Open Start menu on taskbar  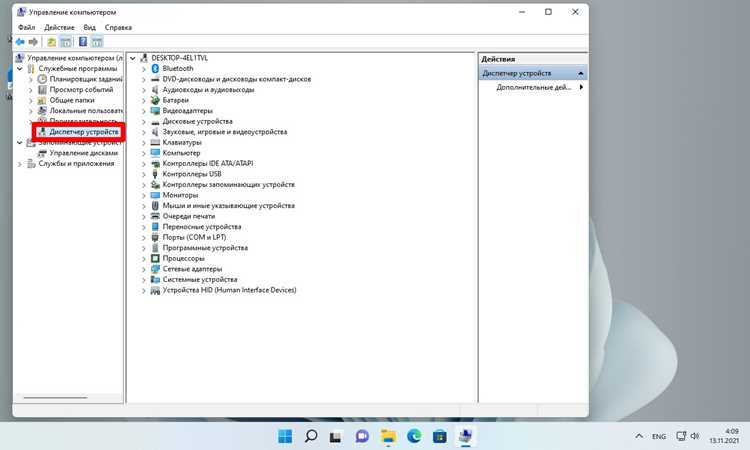coord(285,436)
